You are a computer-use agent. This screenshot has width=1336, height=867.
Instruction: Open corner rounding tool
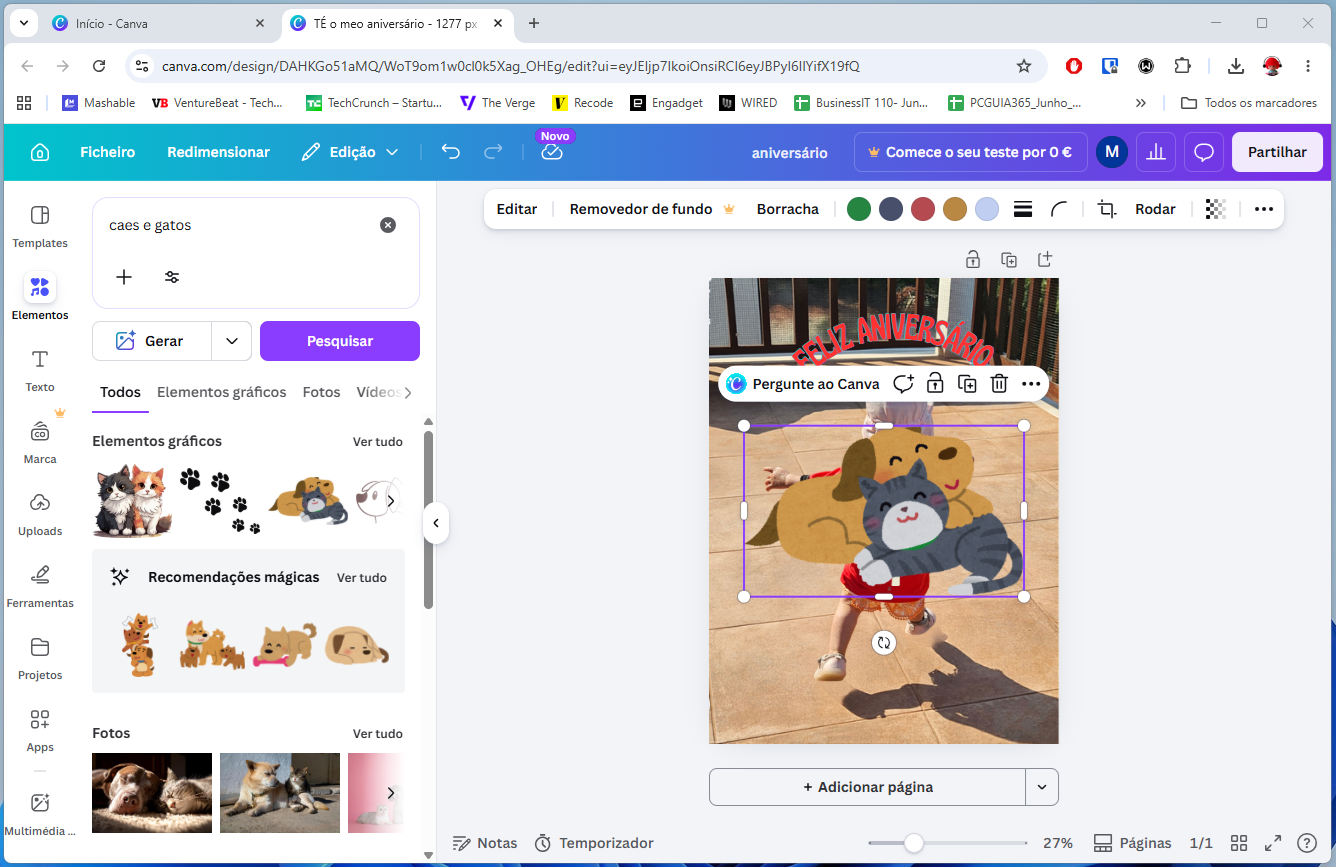pyautogui.click(x=1059, y=209)
